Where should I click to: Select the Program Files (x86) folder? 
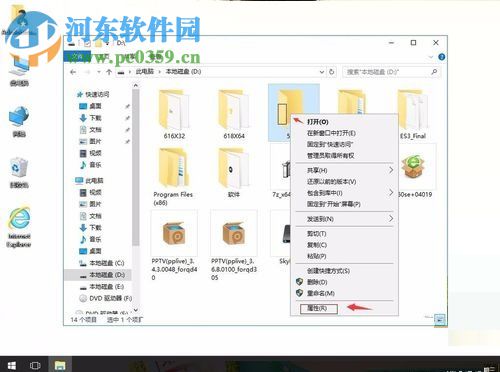click(x=173, y=177)
